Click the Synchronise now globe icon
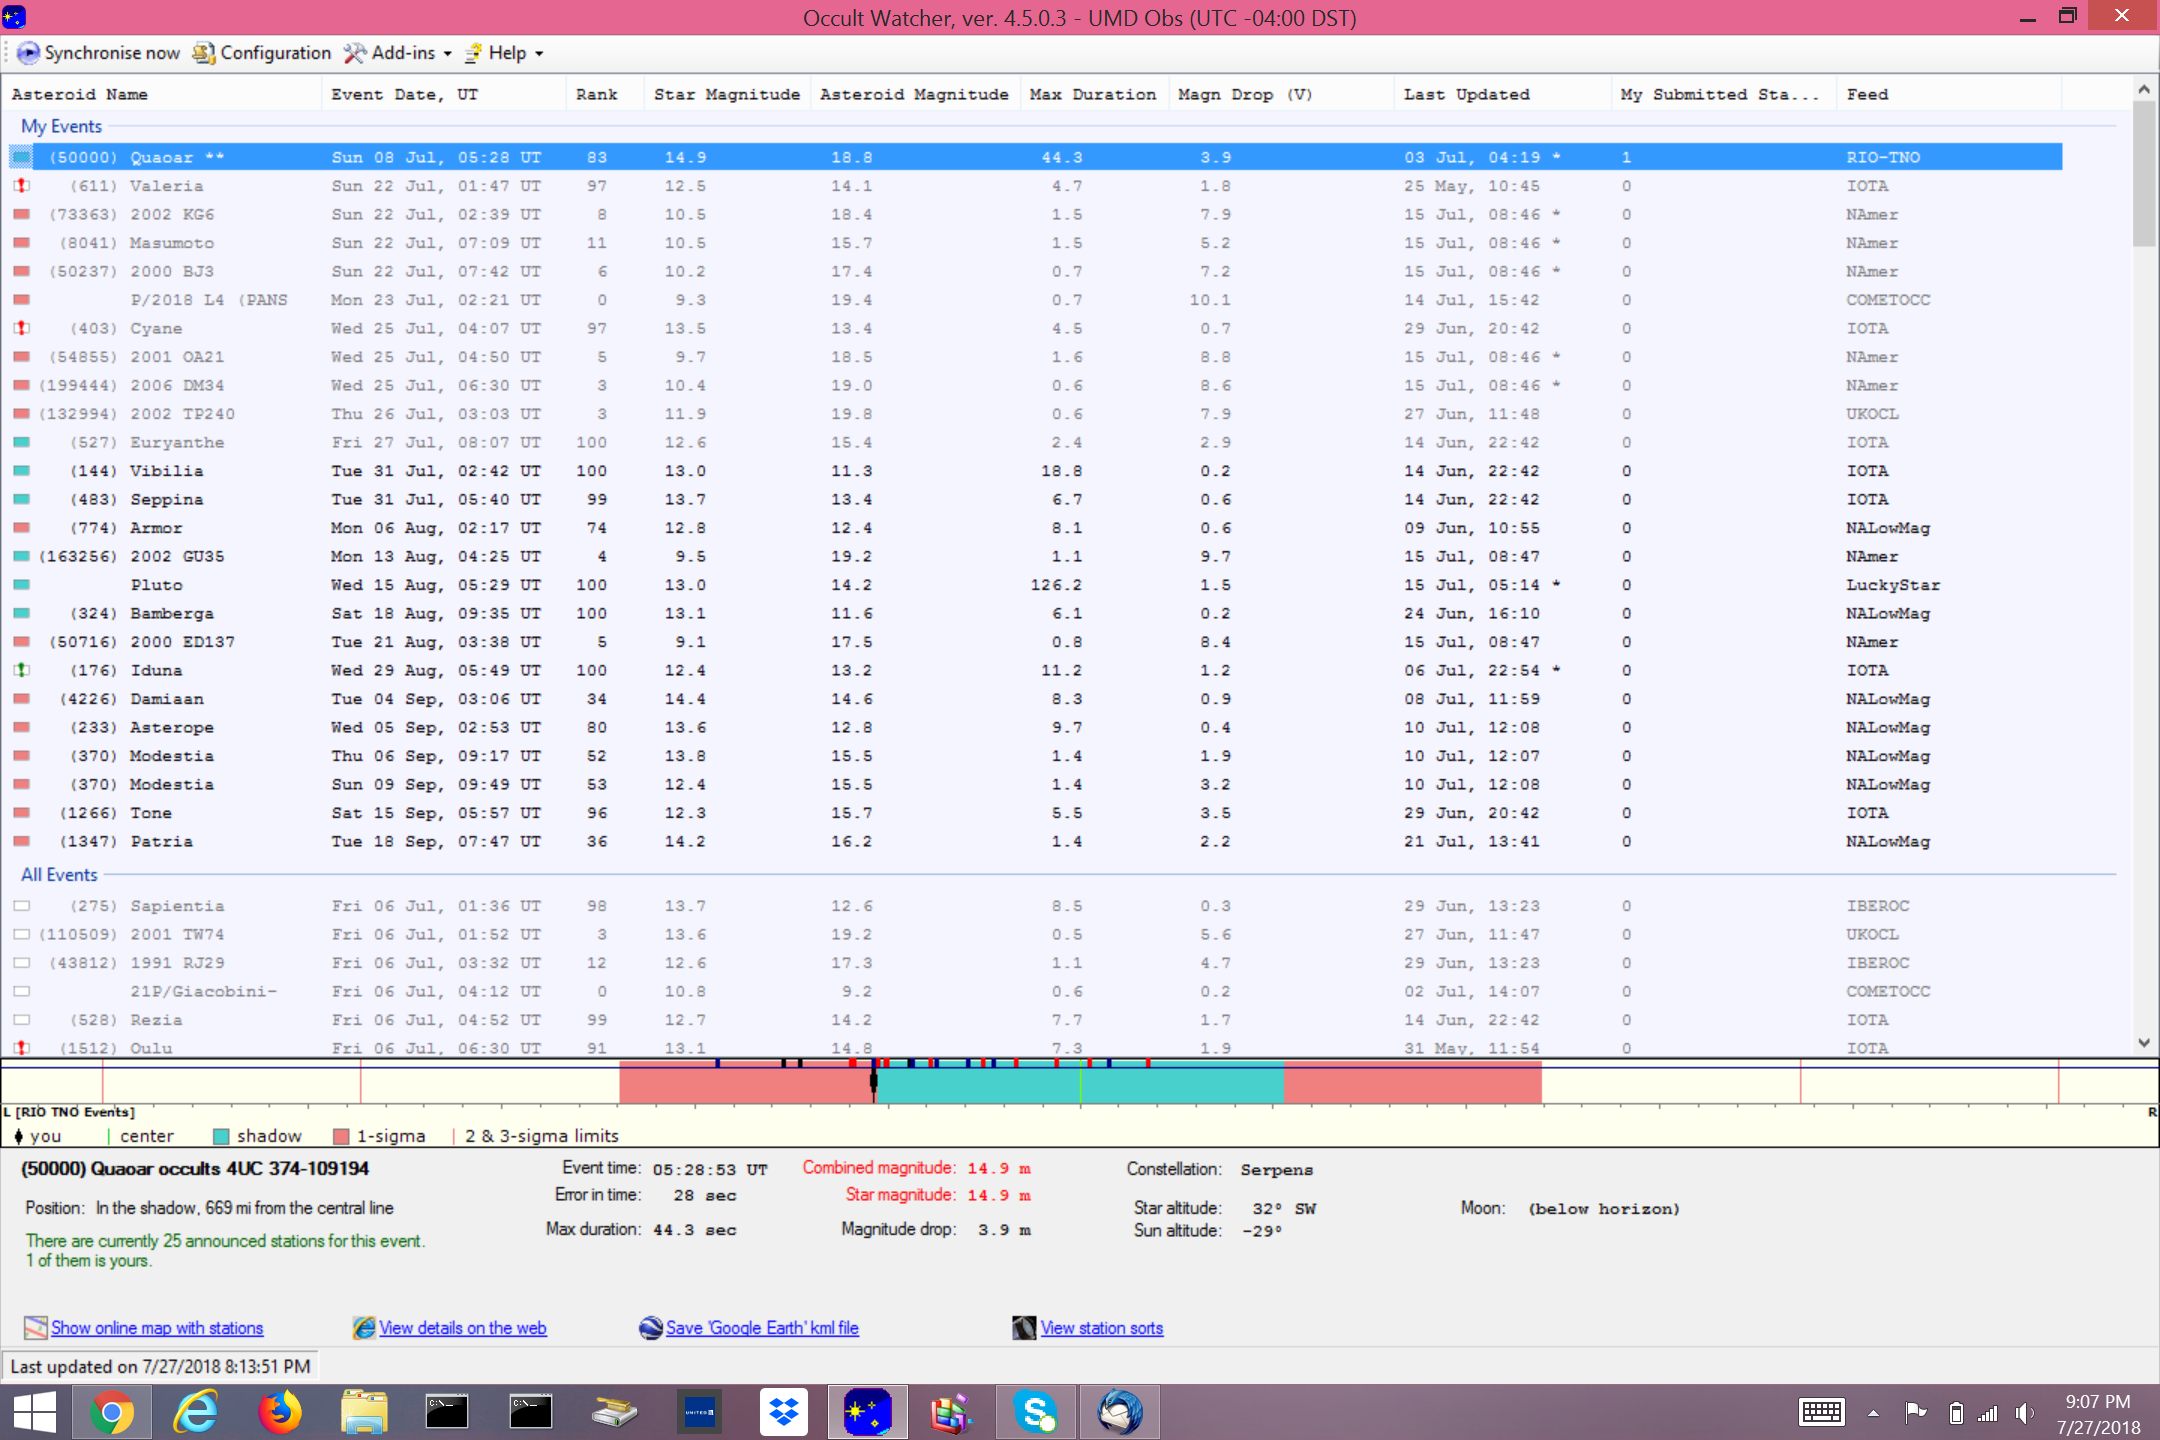 tap(29, 53)
